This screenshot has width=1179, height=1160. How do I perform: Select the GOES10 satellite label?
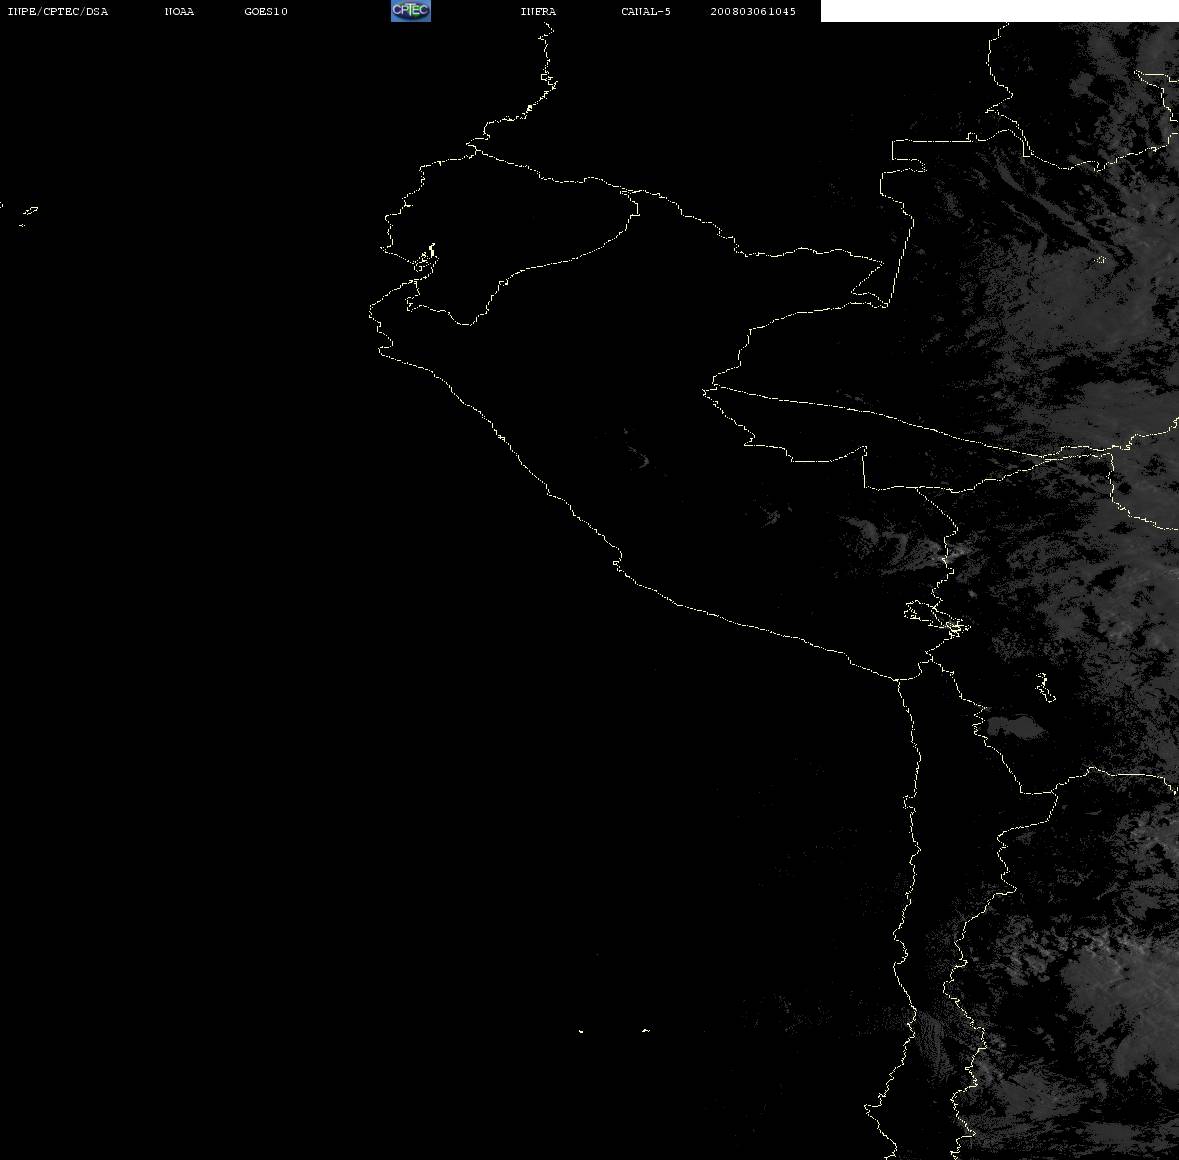[x=265, y=11]
